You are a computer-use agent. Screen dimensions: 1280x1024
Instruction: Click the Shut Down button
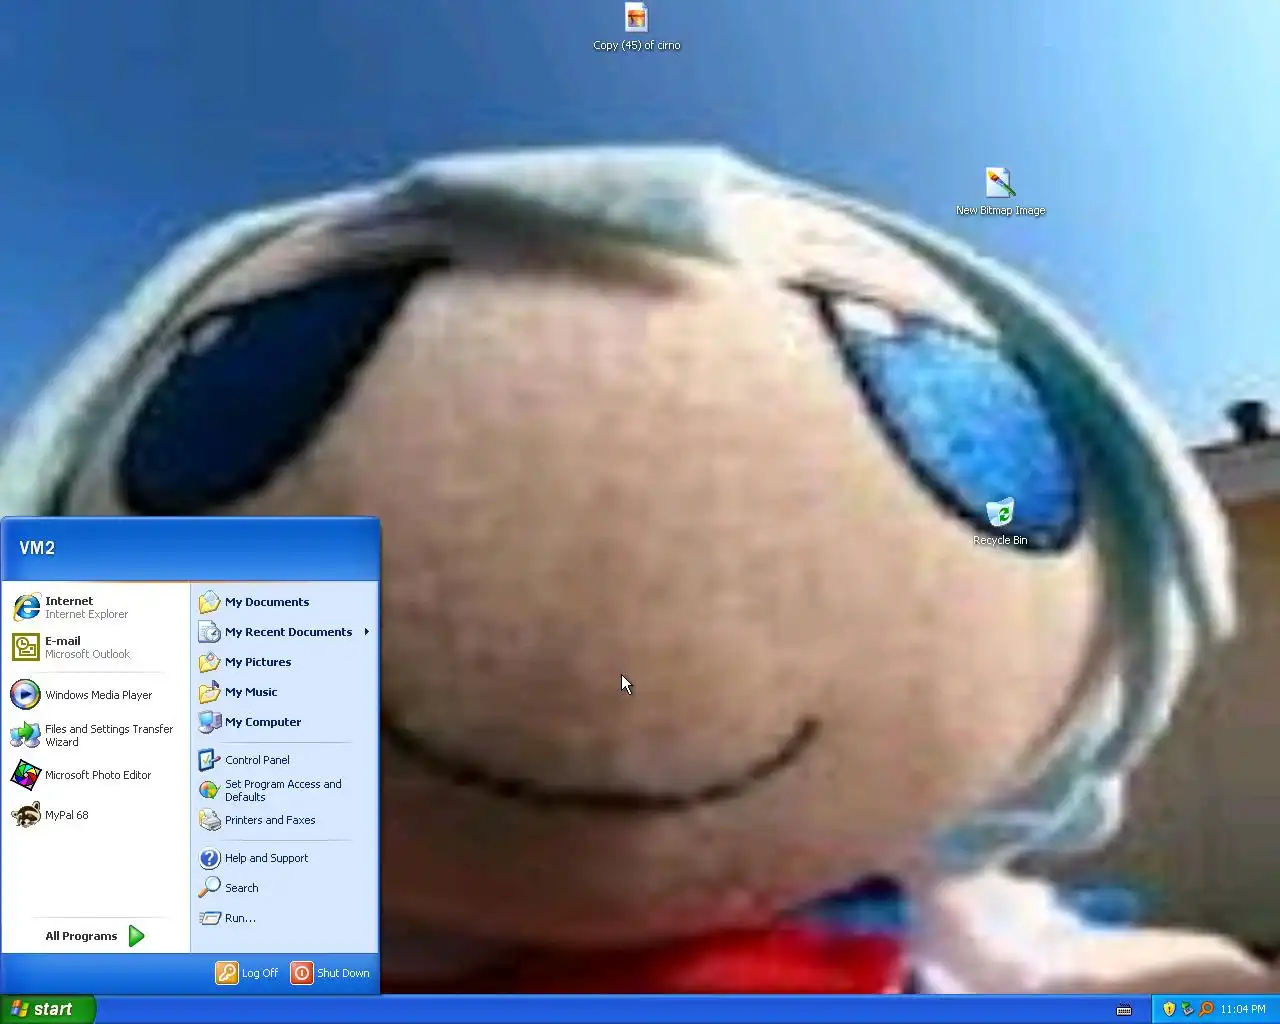point(330,973)
